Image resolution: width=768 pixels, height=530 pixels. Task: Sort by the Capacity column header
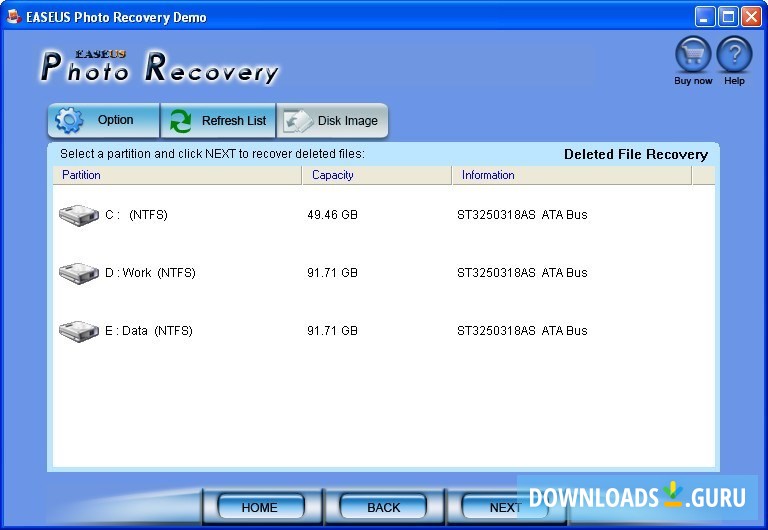pyautogui.click(x=377, y=175)
